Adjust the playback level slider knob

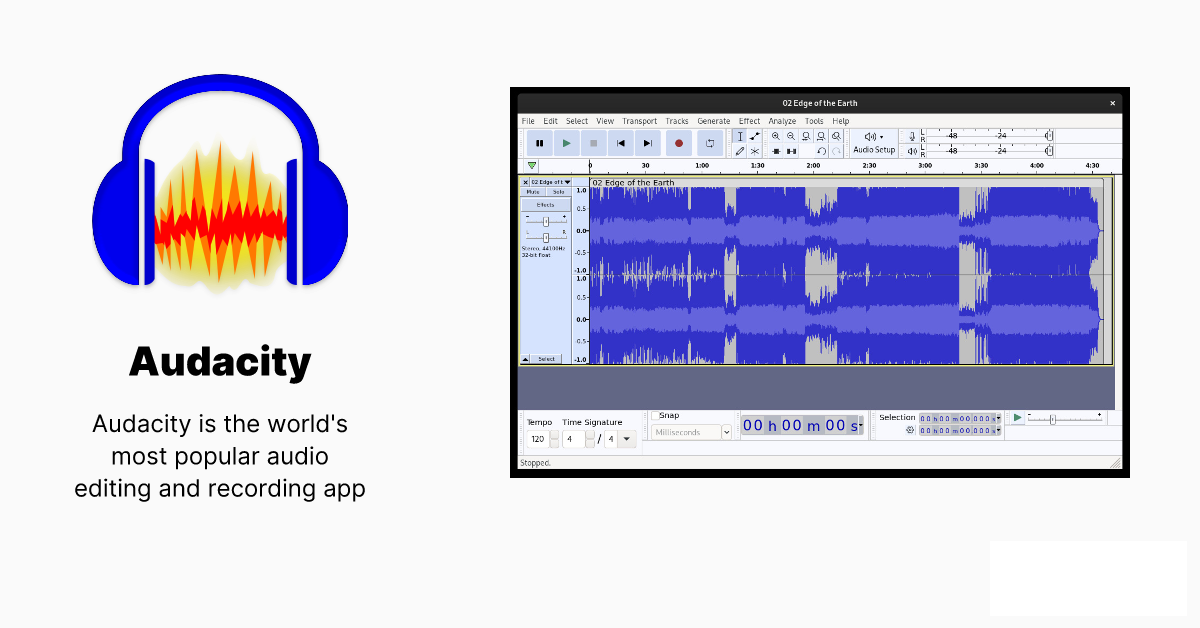tap(1048, 151)
